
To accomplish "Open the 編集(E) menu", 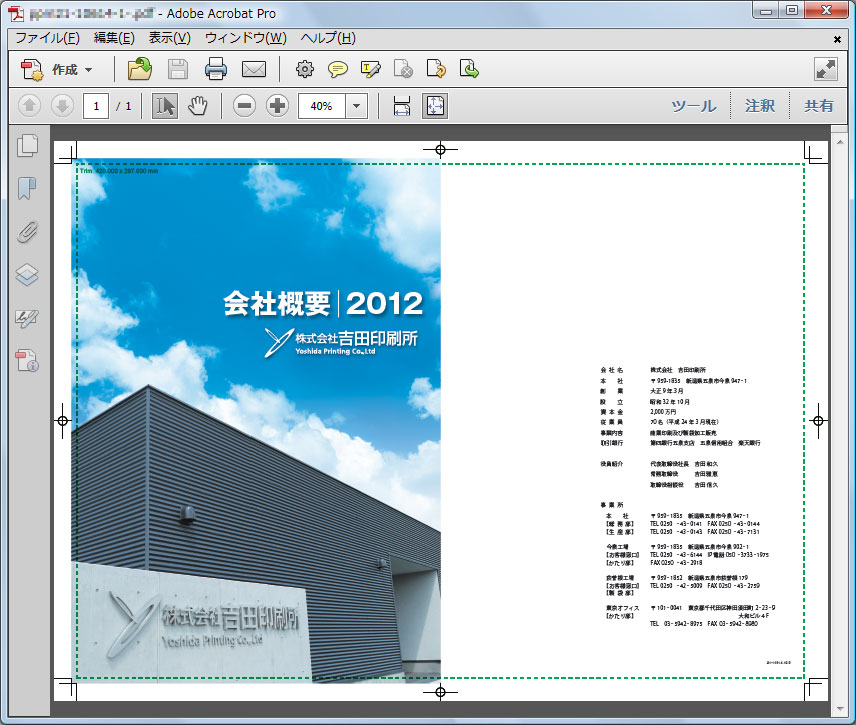I will pyautogui.click(x=114, y=38).
